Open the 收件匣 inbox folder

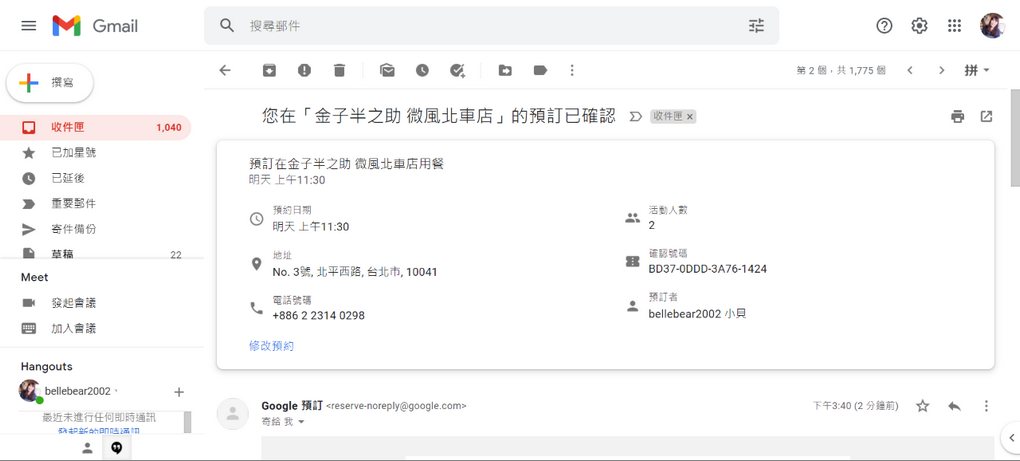point(96,127)
